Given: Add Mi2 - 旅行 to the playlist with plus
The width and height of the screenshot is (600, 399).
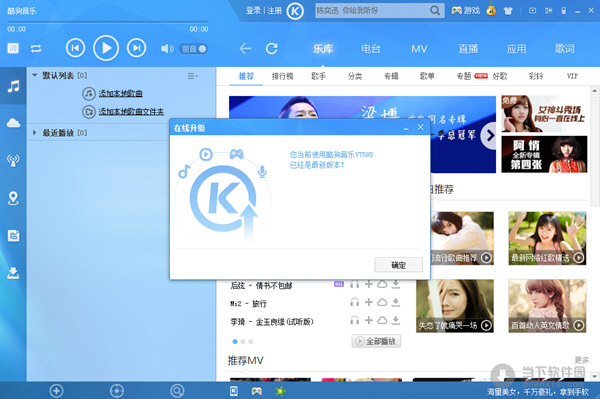Looking at the screenshot, I should (x=368, y=302).
